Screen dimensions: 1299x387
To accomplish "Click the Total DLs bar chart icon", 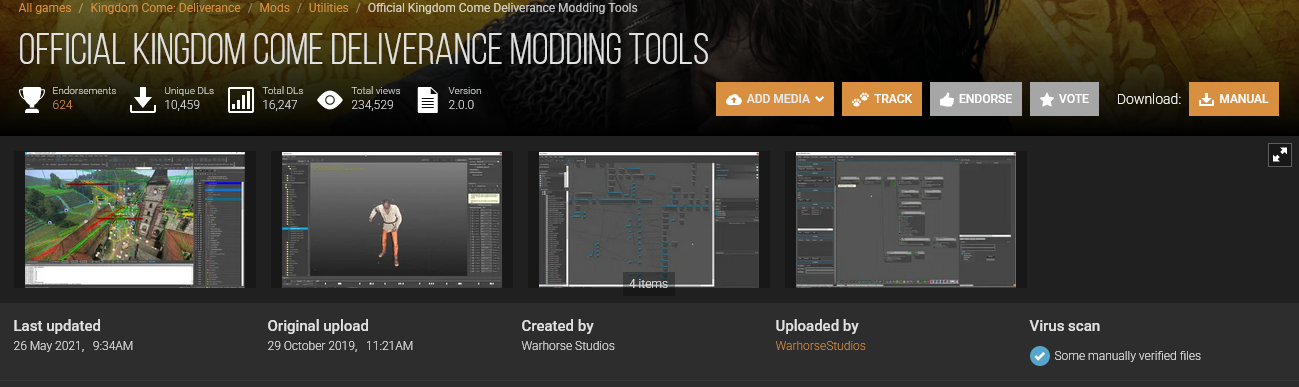I will pyautogui.click(x=241, y=99).
